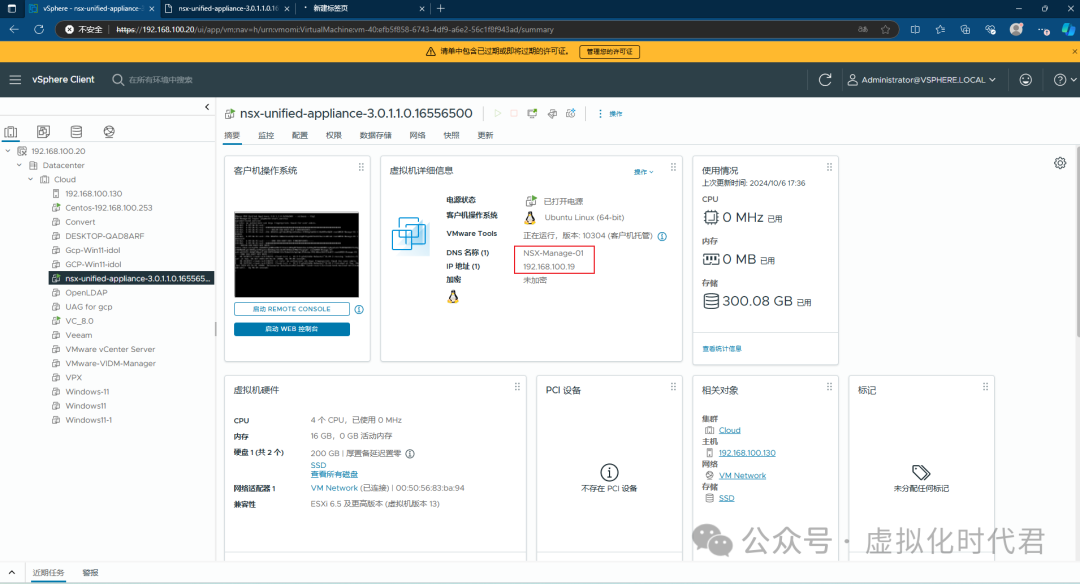Click the 查看所有磁盘 link
The image size is (1080, 584).
[x=334, y=474]
